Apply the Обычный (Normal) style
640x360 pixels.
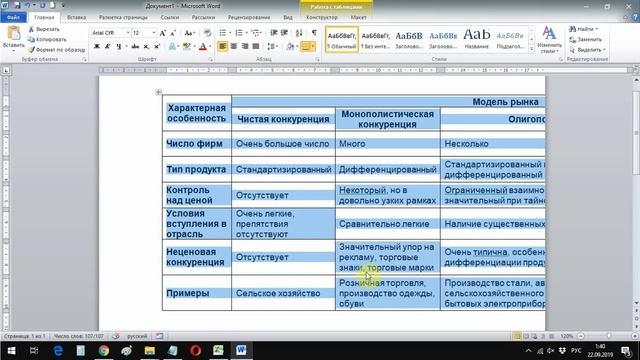(x=342, y=40)
